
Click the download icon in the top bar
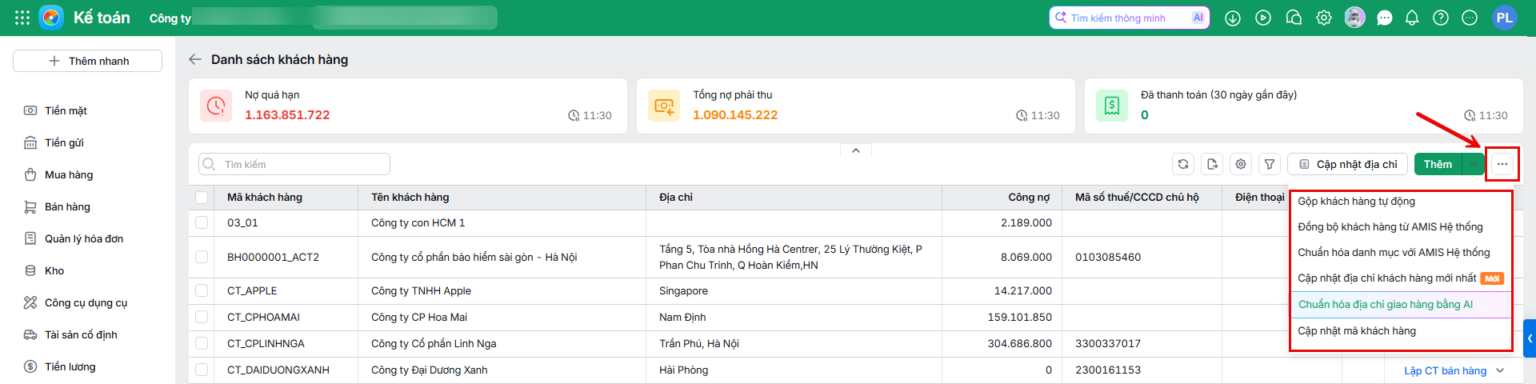[x=1232, y=18]
